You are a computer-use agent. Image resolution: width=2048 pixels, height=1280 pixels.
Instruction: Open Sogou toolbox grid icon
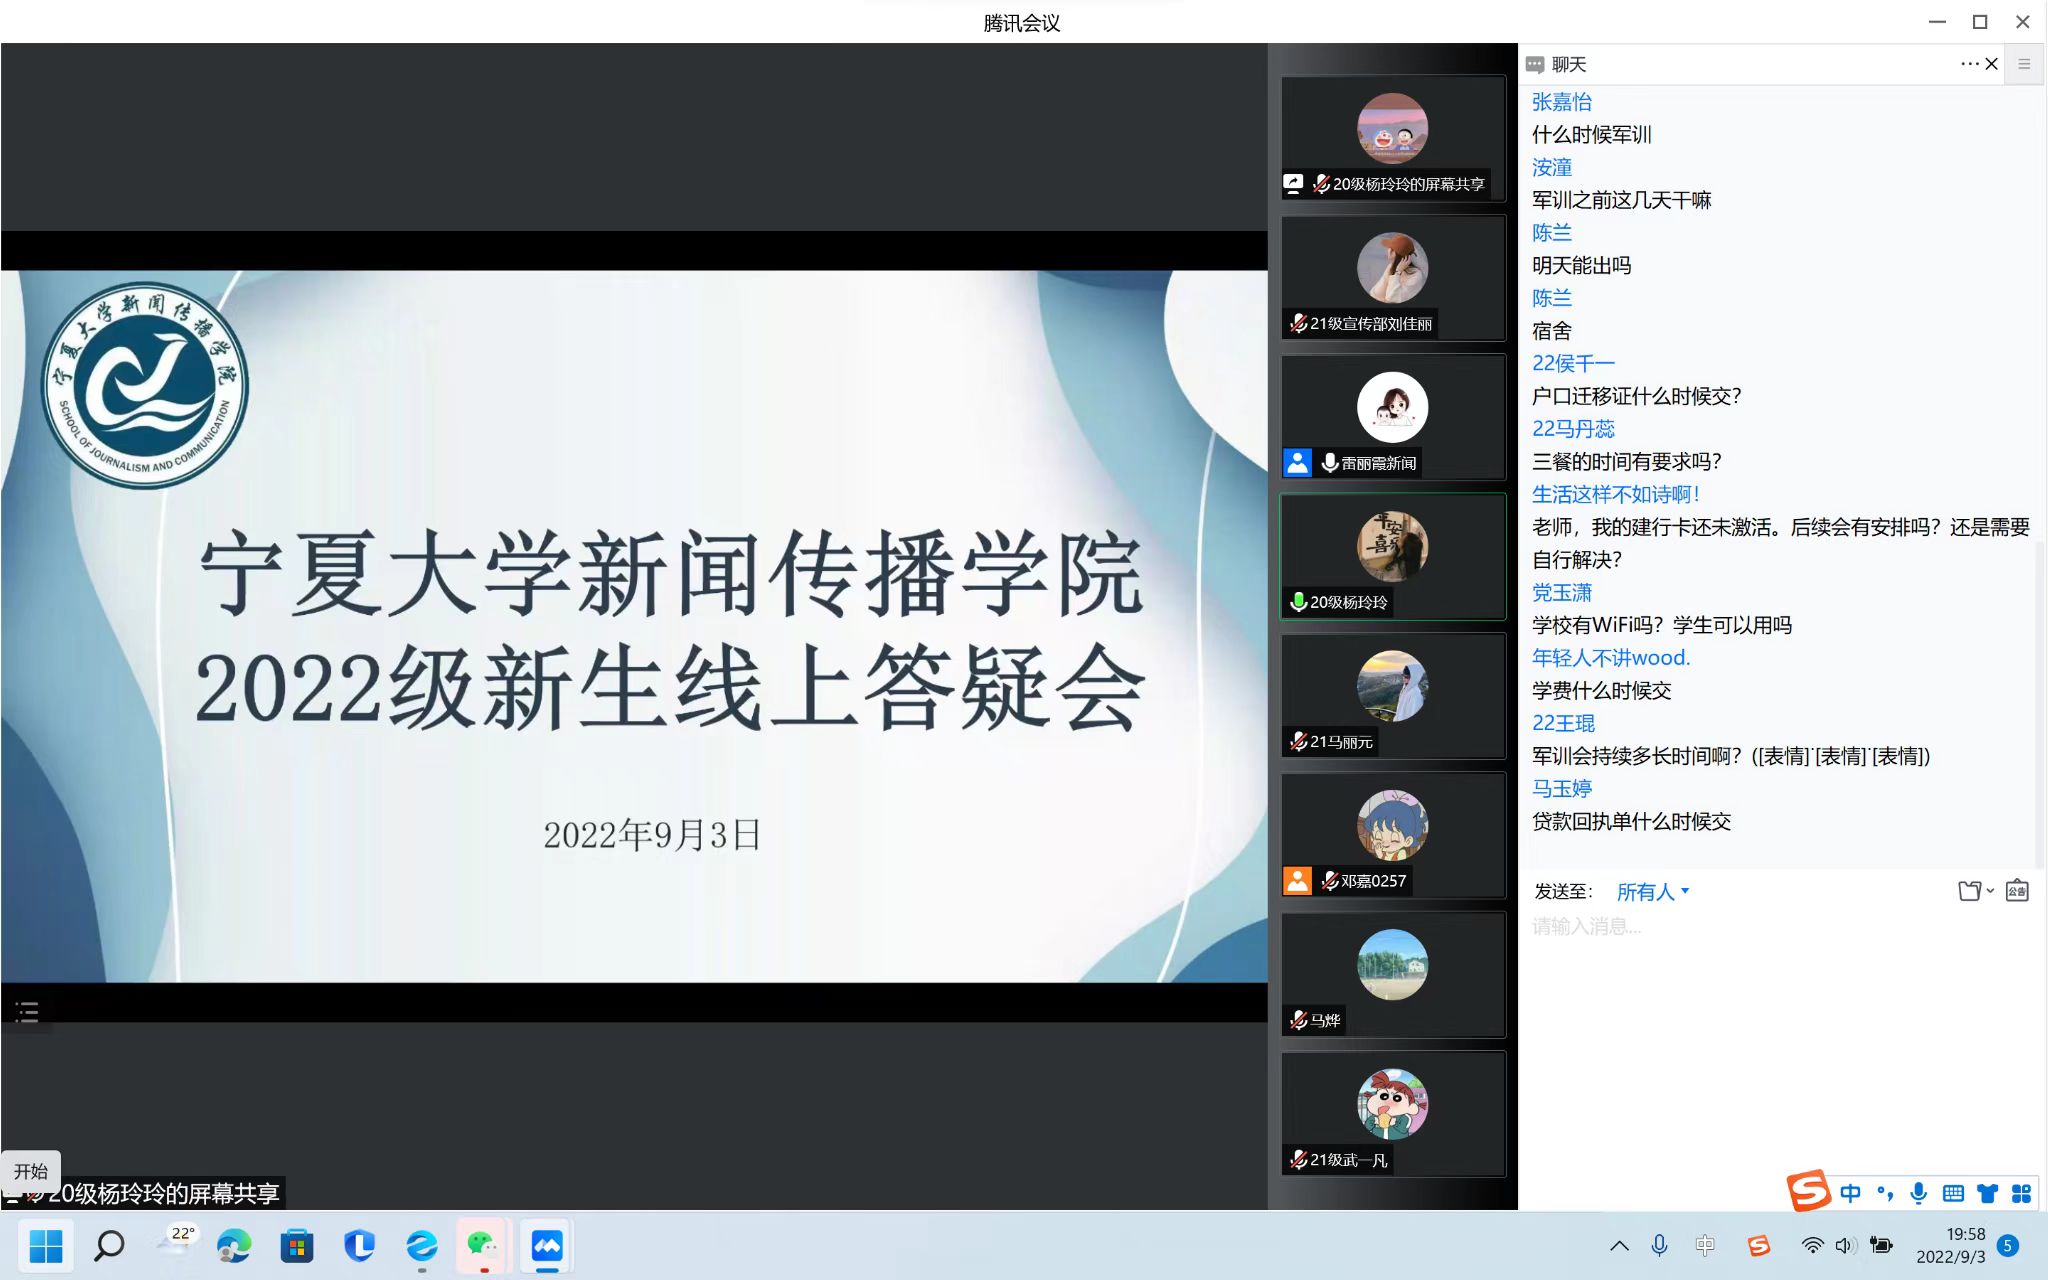(2021, 1193)
